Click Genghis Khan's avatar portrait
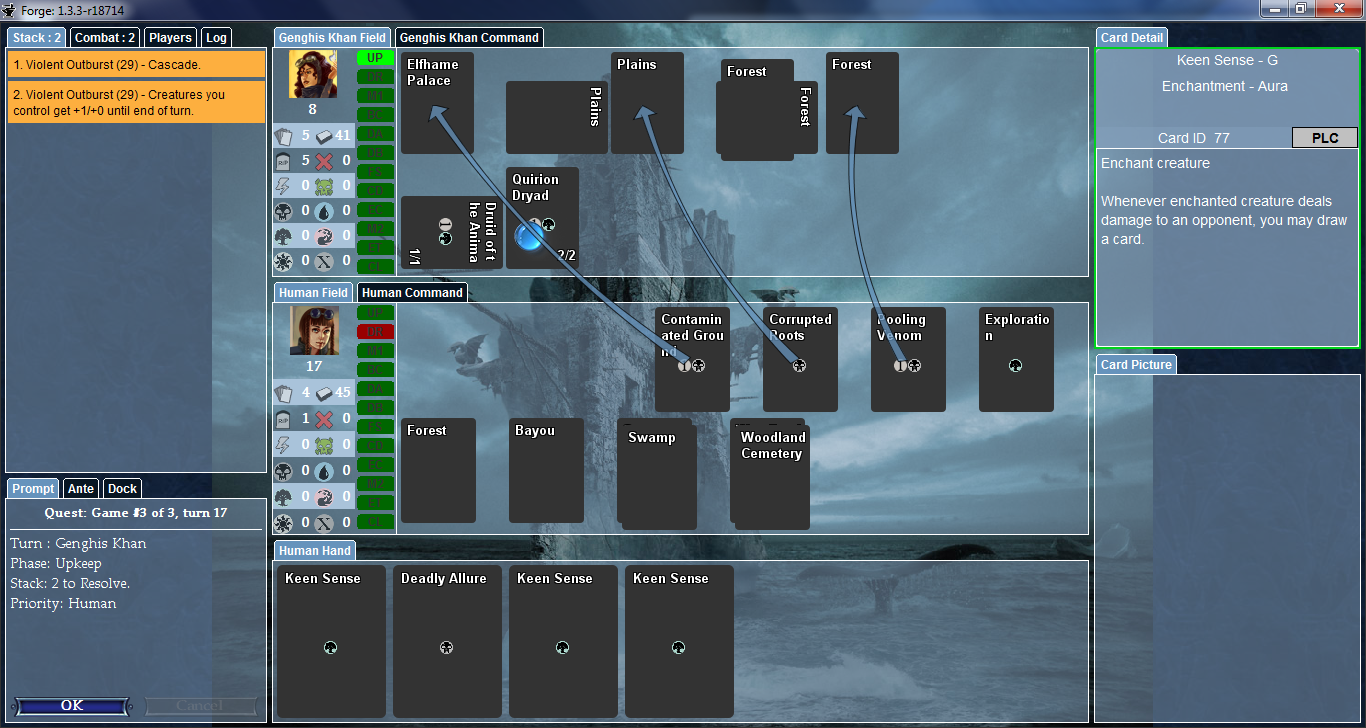 (312, 74)
